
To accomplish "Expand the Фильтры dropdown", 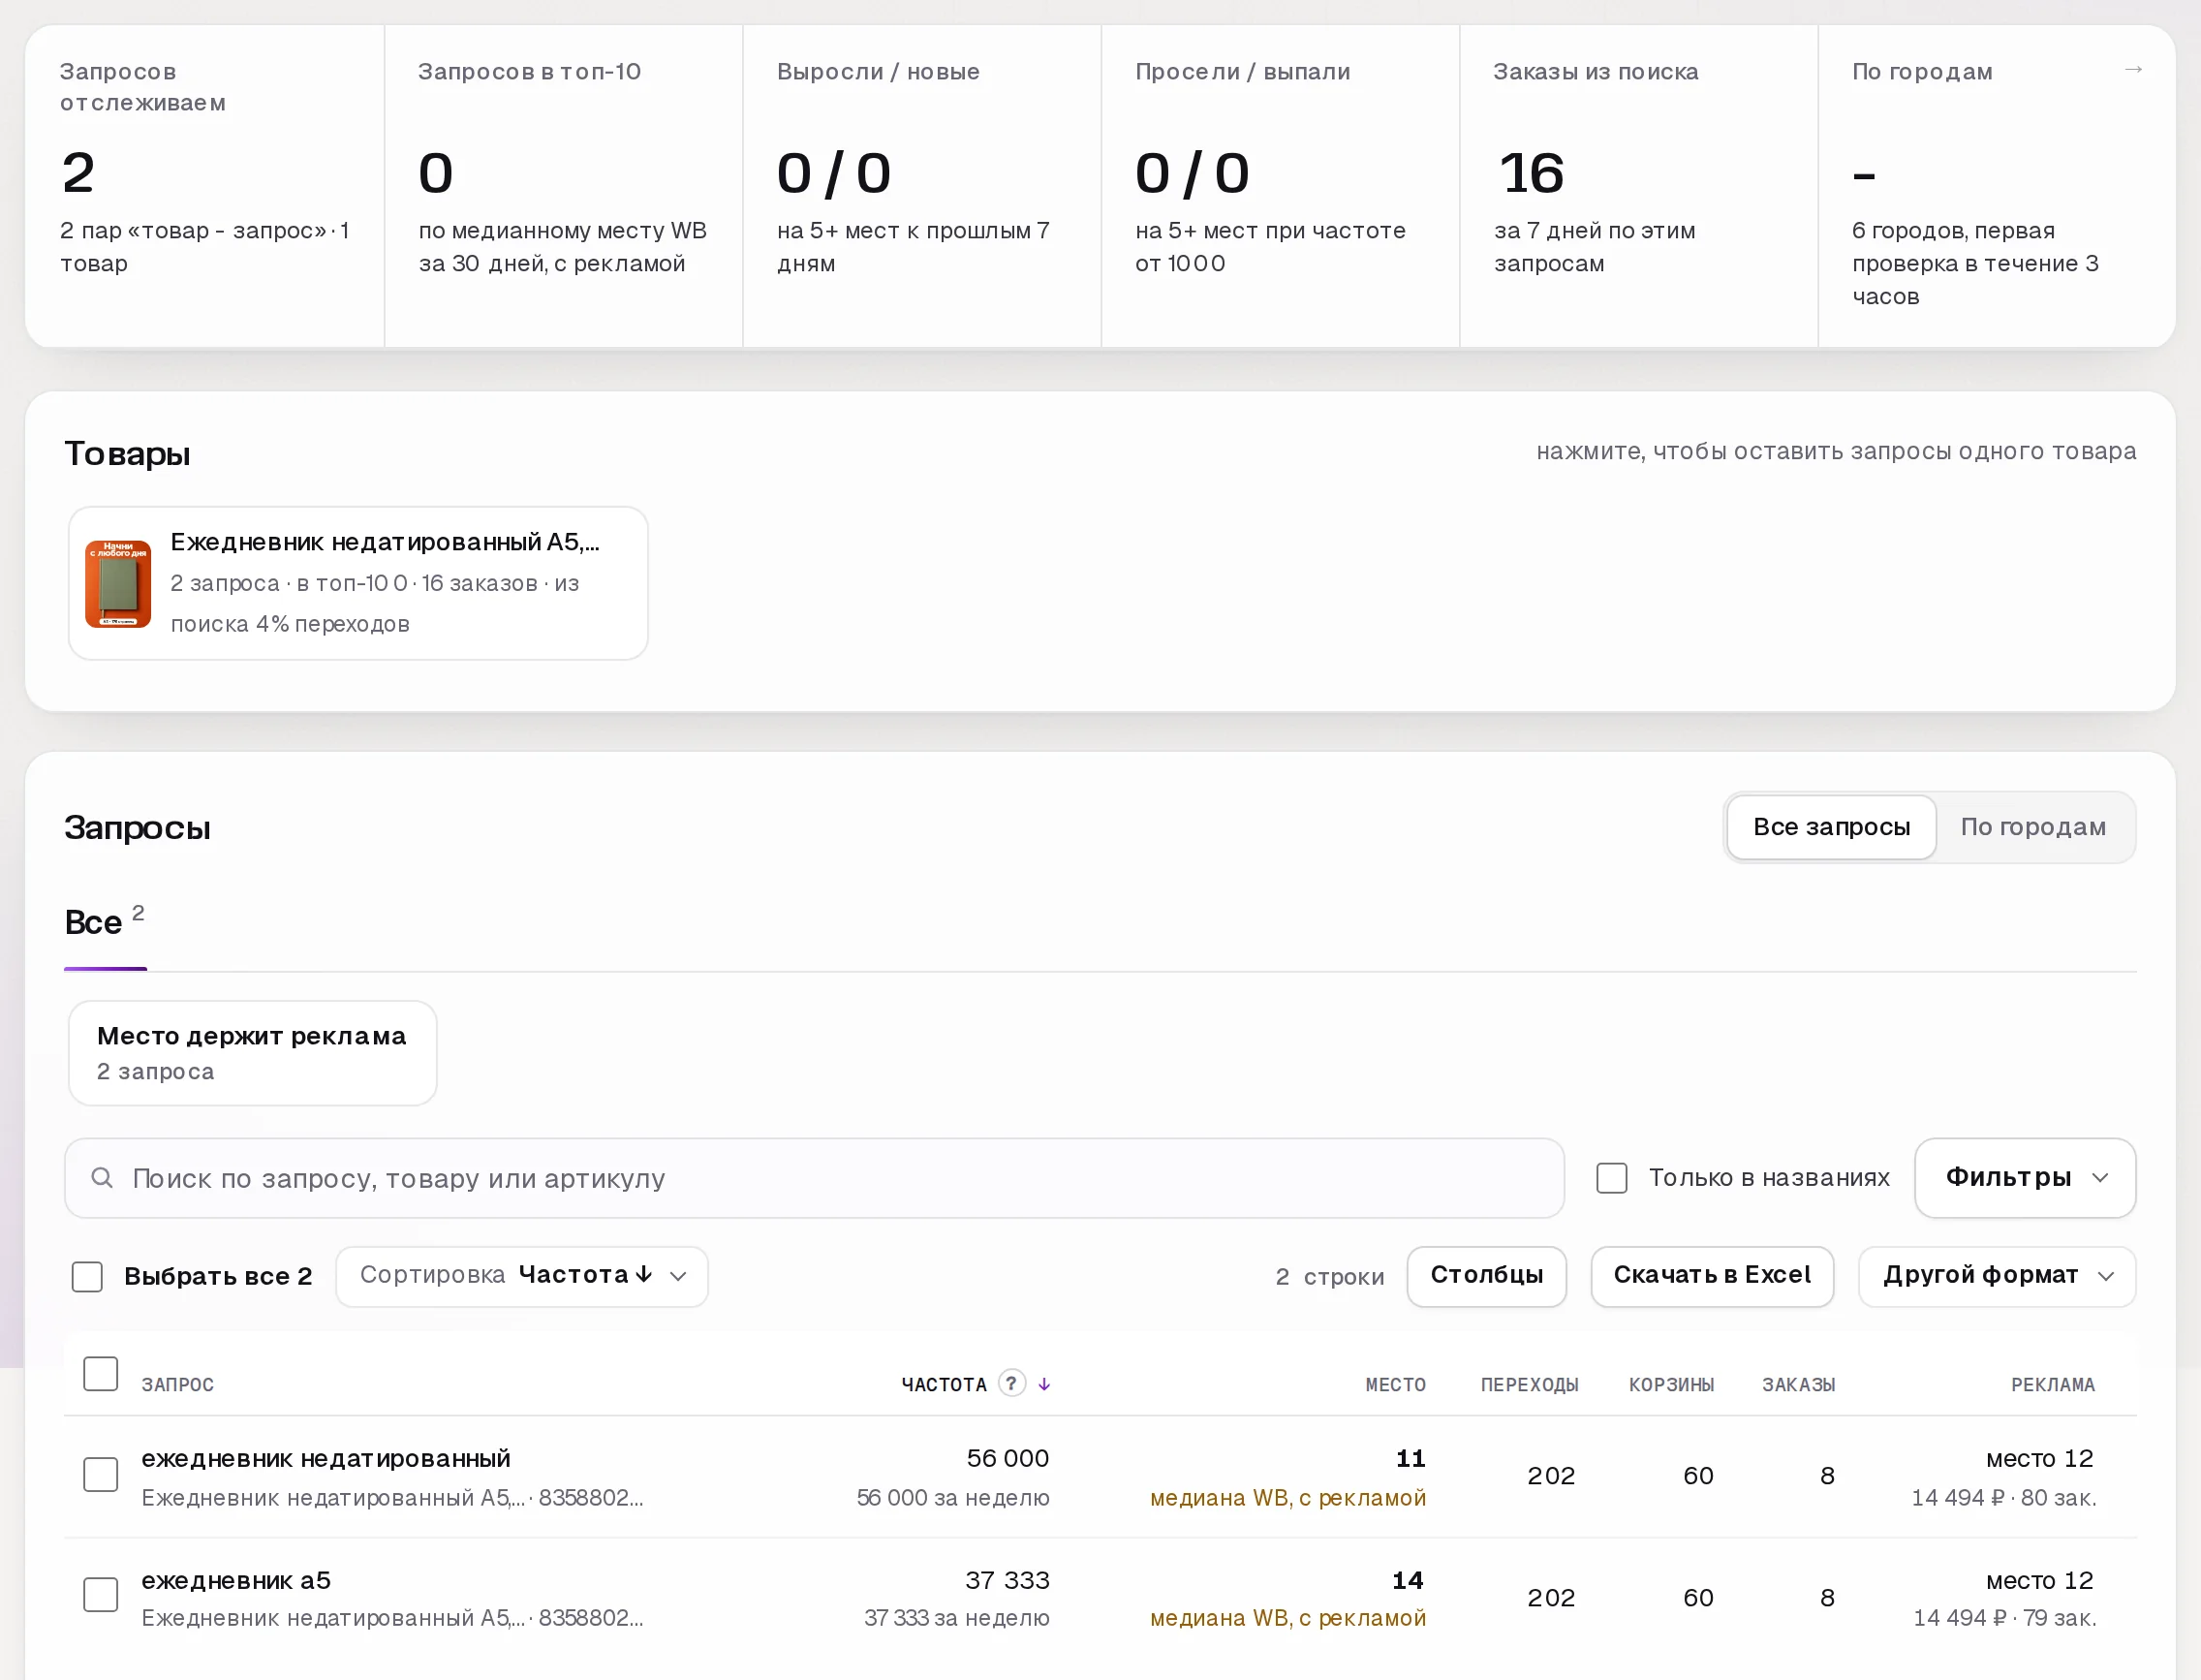I will point(2025,1178).
